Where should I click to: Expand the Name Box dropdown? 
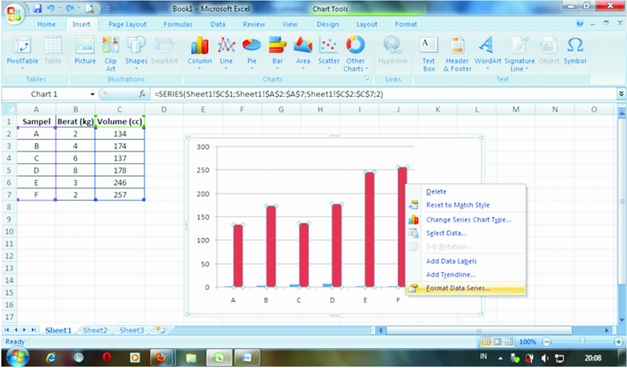point(92,94)
